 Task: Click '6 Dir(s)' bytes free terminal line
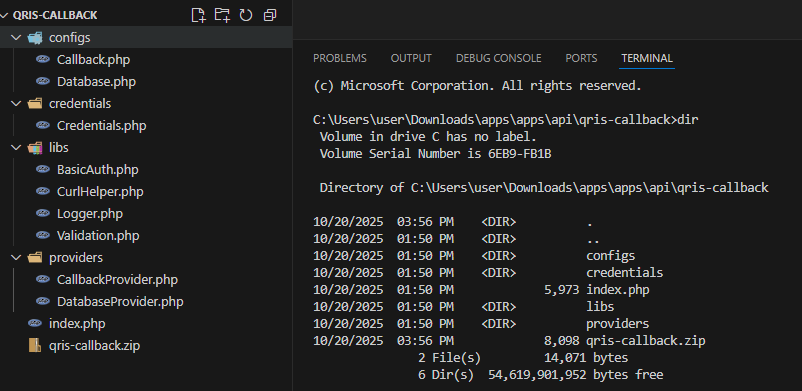(x=541, y=375)
